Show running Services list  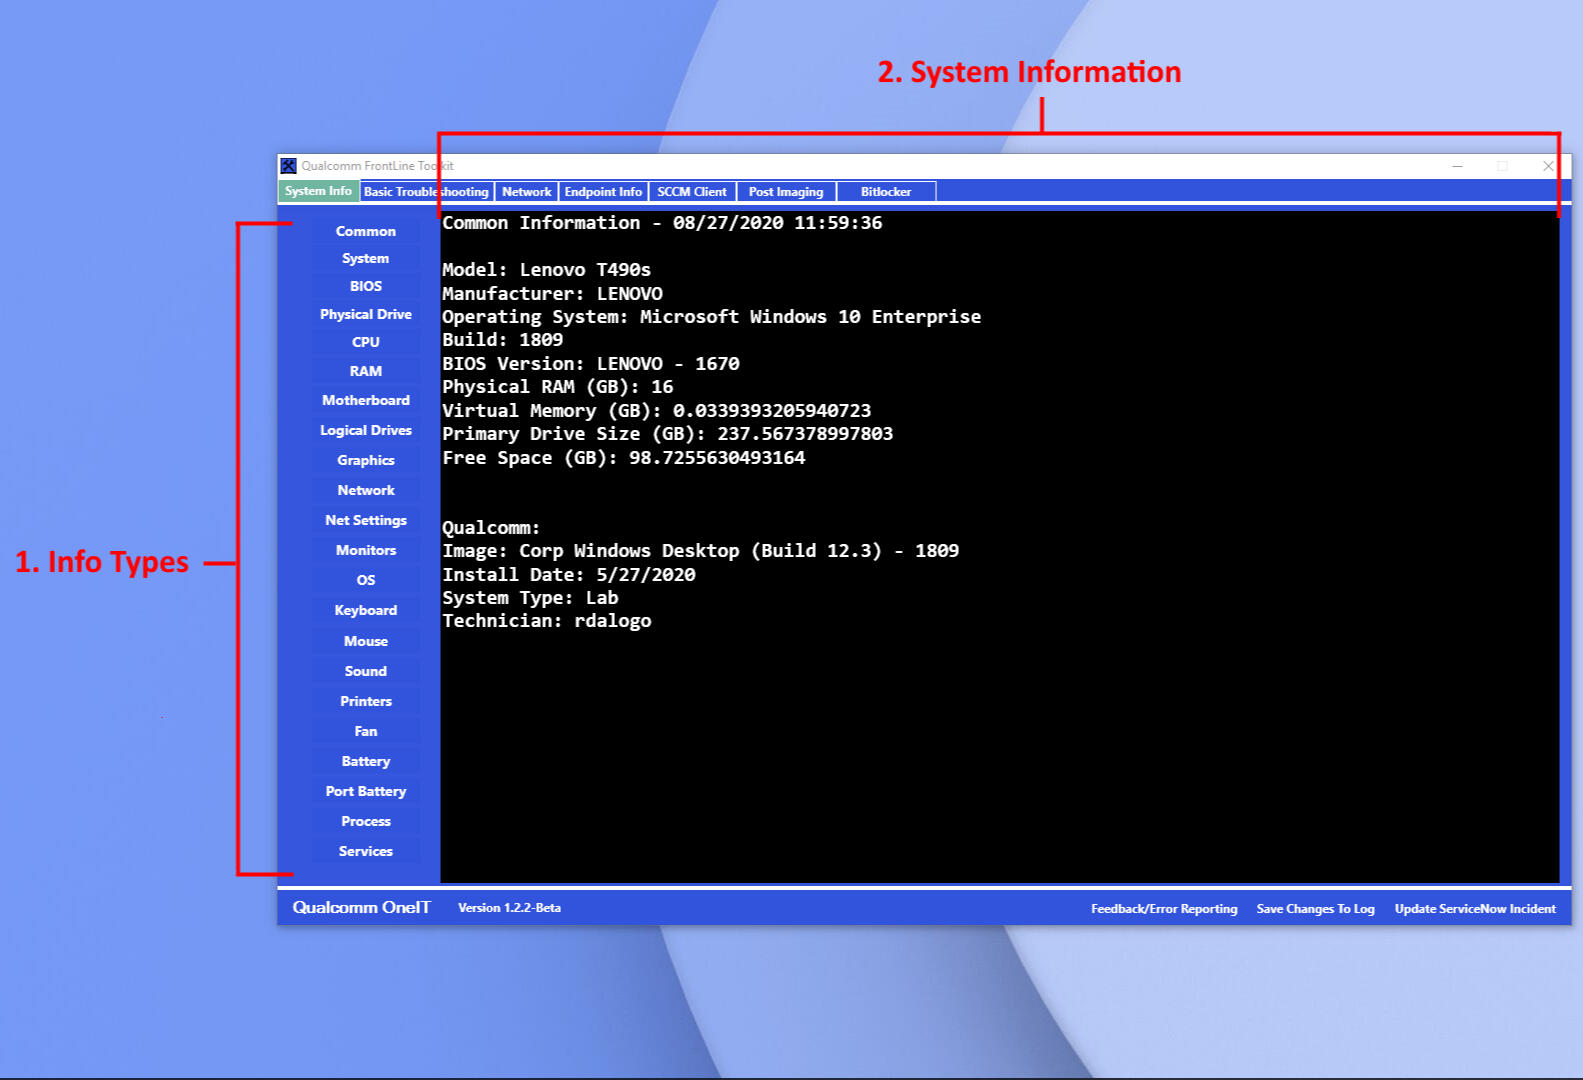pyautogui.click(x=365, y=851)
